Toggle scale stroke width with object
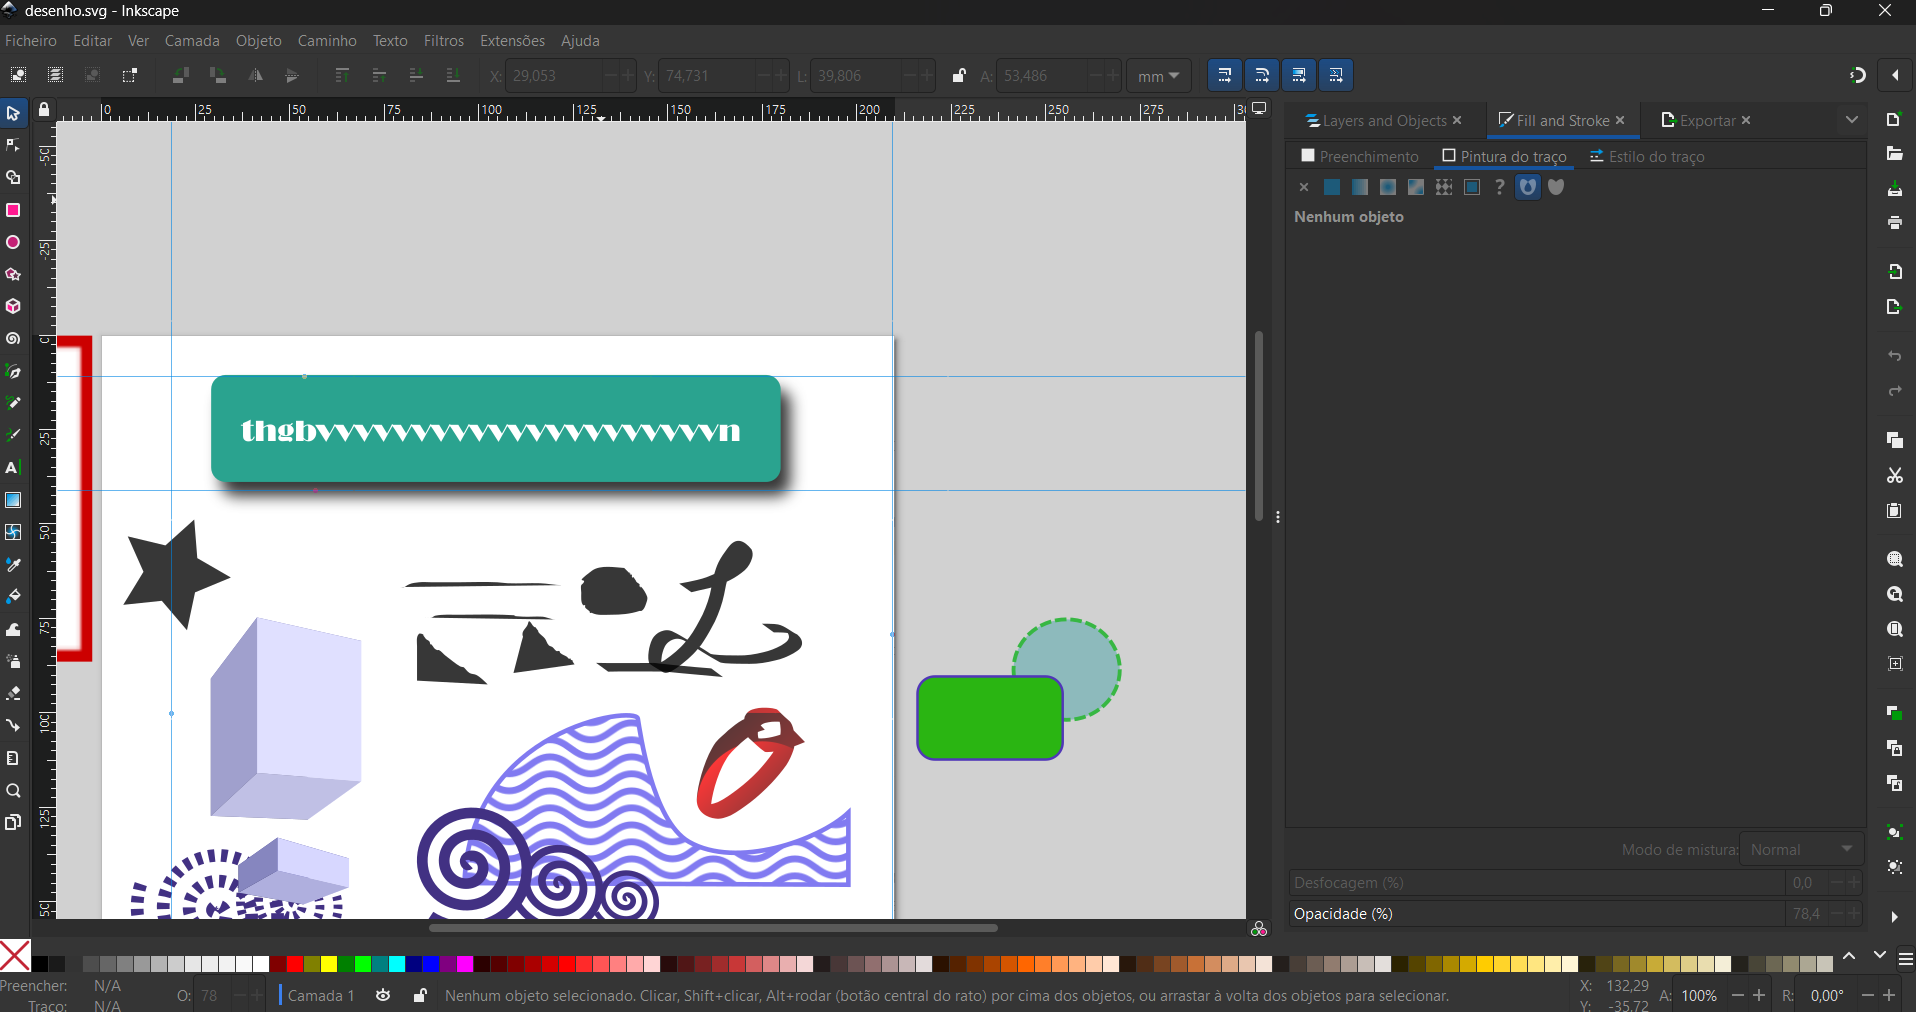 [x=1225, y=75]
